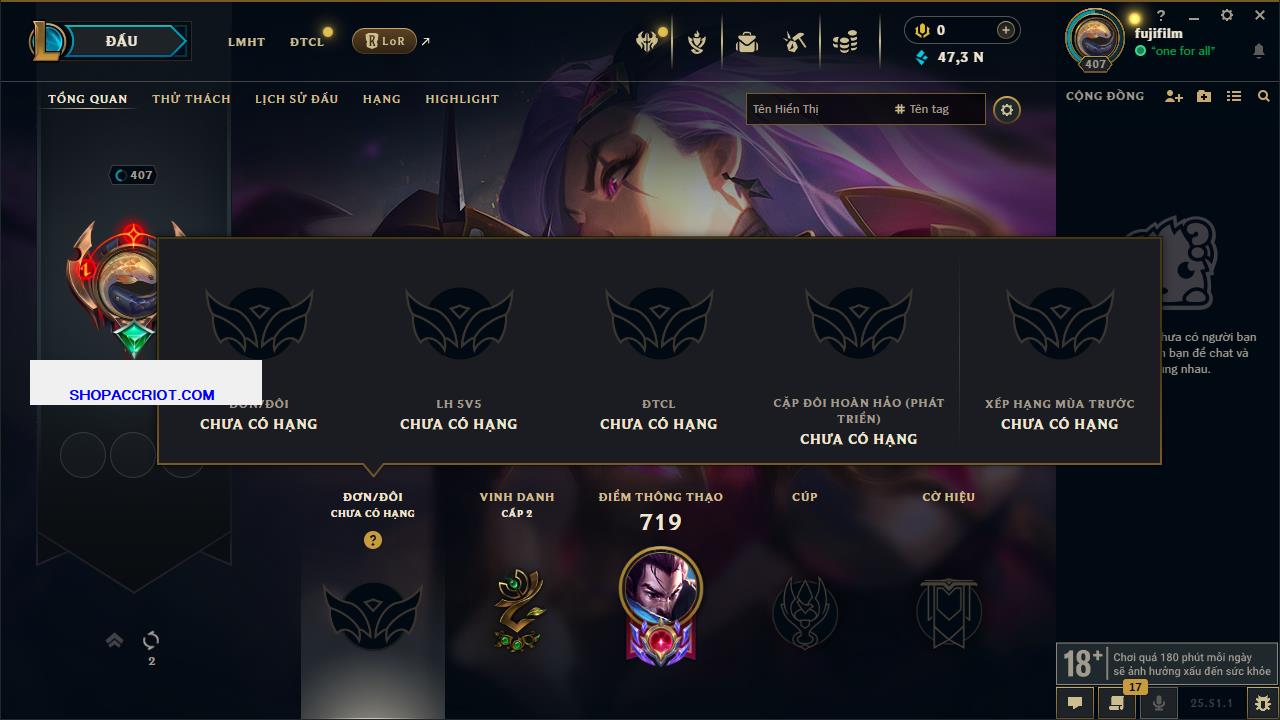Click the ĐẤU play button

[x=122, y=41]
